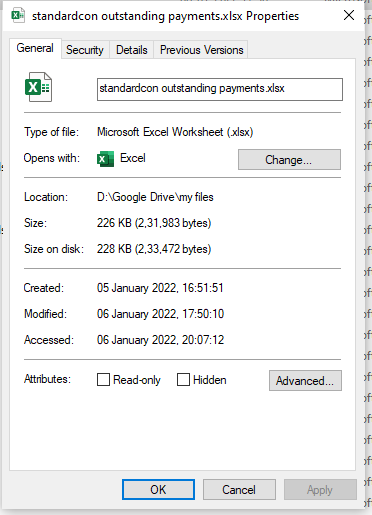This screenshot has width=372, height=515.
Task: Enable the Read-only attribute checkbox
Action: (103, 379)
